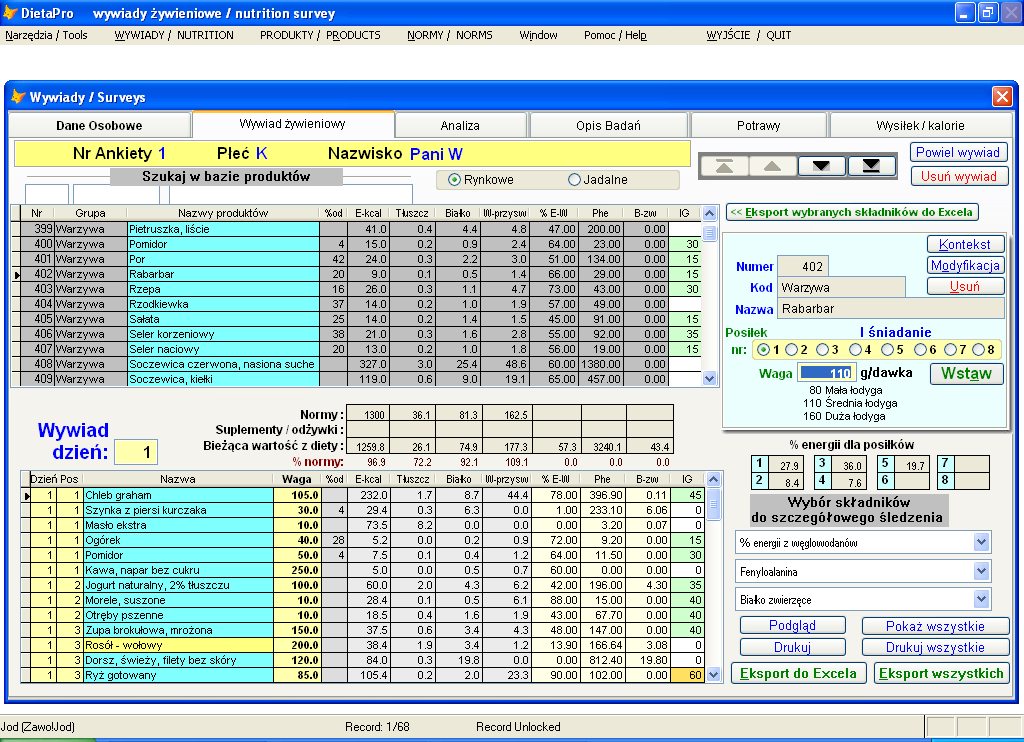Viewport: 1024px width, 742px height.
Task: Jump to last record navigation arrow
Action: click(871, 167)
